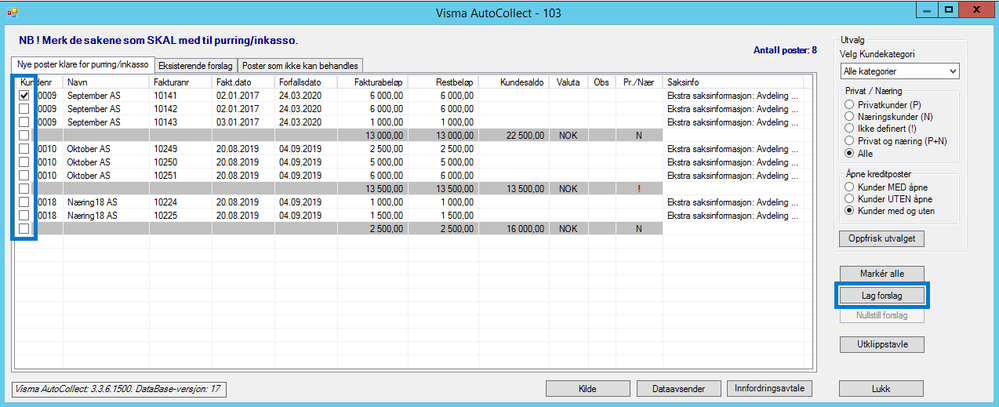This screenshot has height=407, width=999.
Task: Click the Markér alle button
Action: click(x=882, y=273)
